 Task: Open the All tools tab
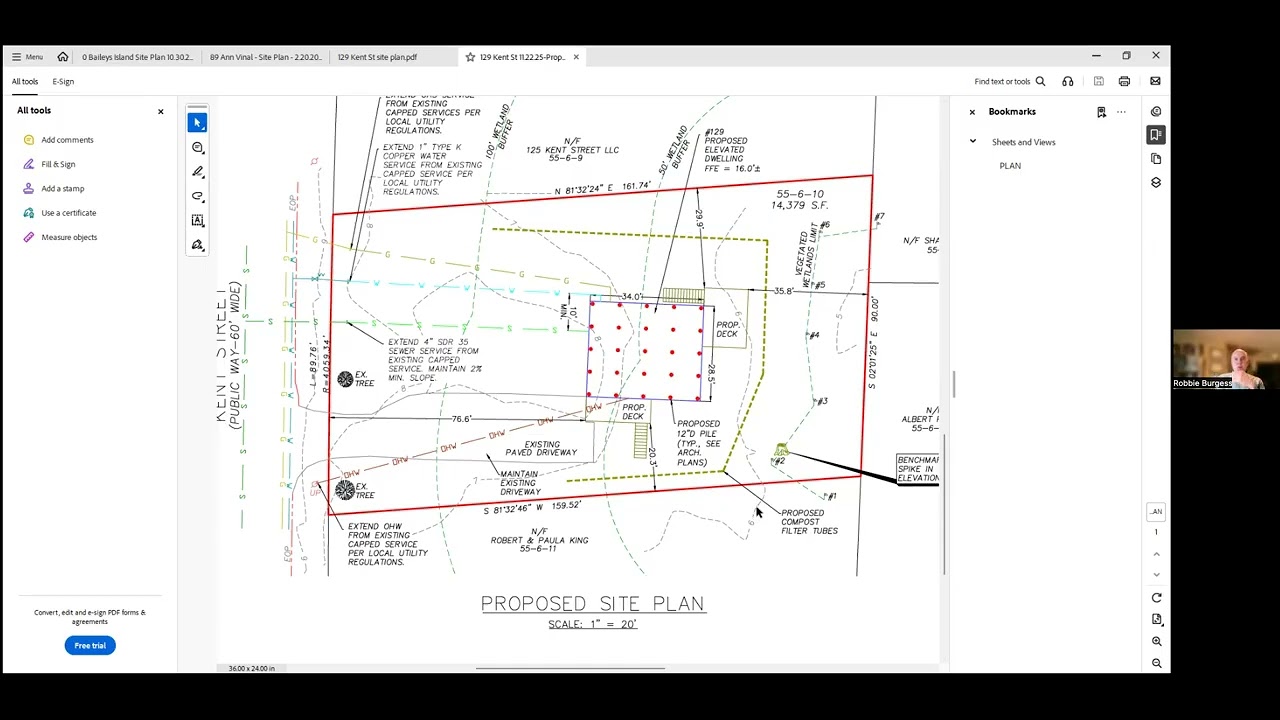25,81
